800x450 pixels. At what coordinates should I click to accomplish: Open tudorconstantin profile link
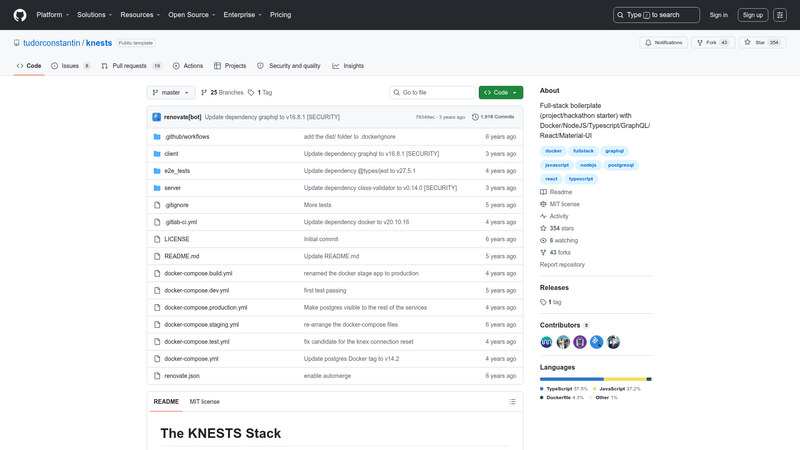[52, 43]
